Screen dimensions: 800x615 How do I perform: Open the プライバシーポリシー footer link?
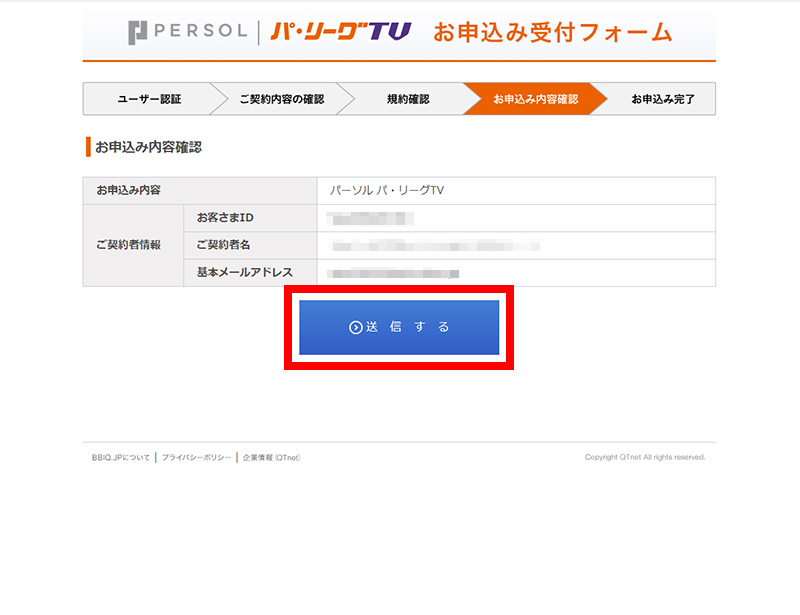pyautogui.click(x=196, y=458)
